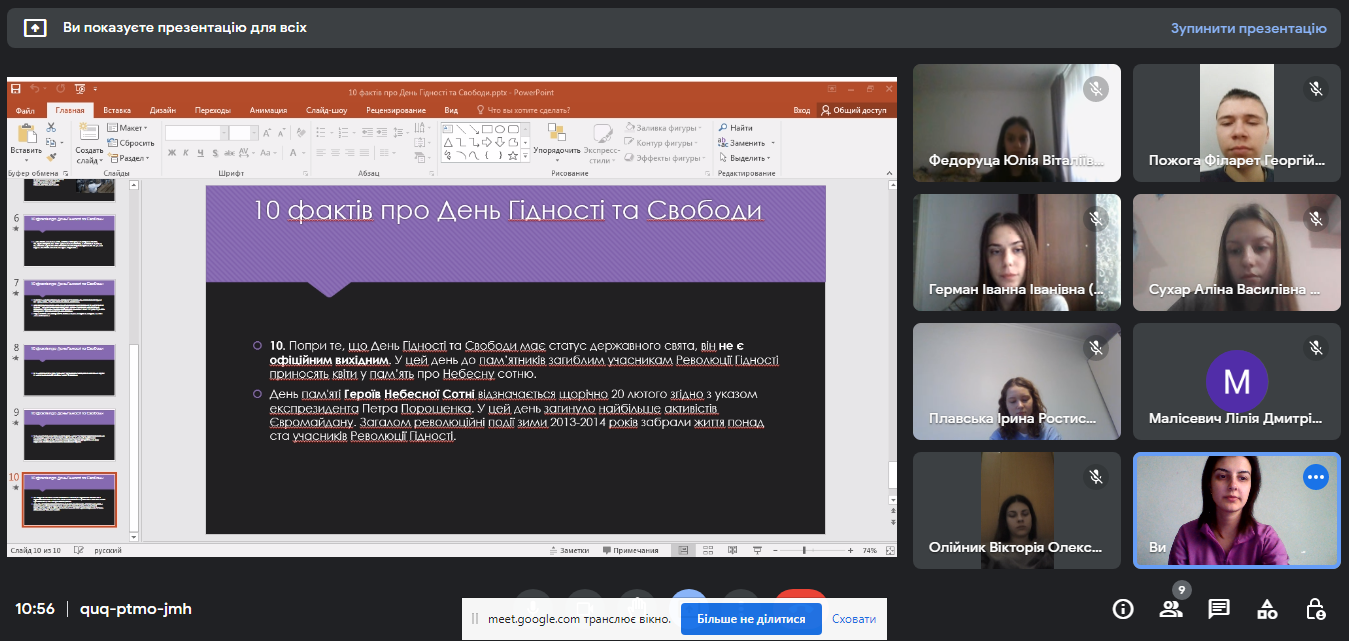Screen dimensions: 1349x641
Task: Switch to the Вставка ribbon tab
Action: tap(117, 110)
